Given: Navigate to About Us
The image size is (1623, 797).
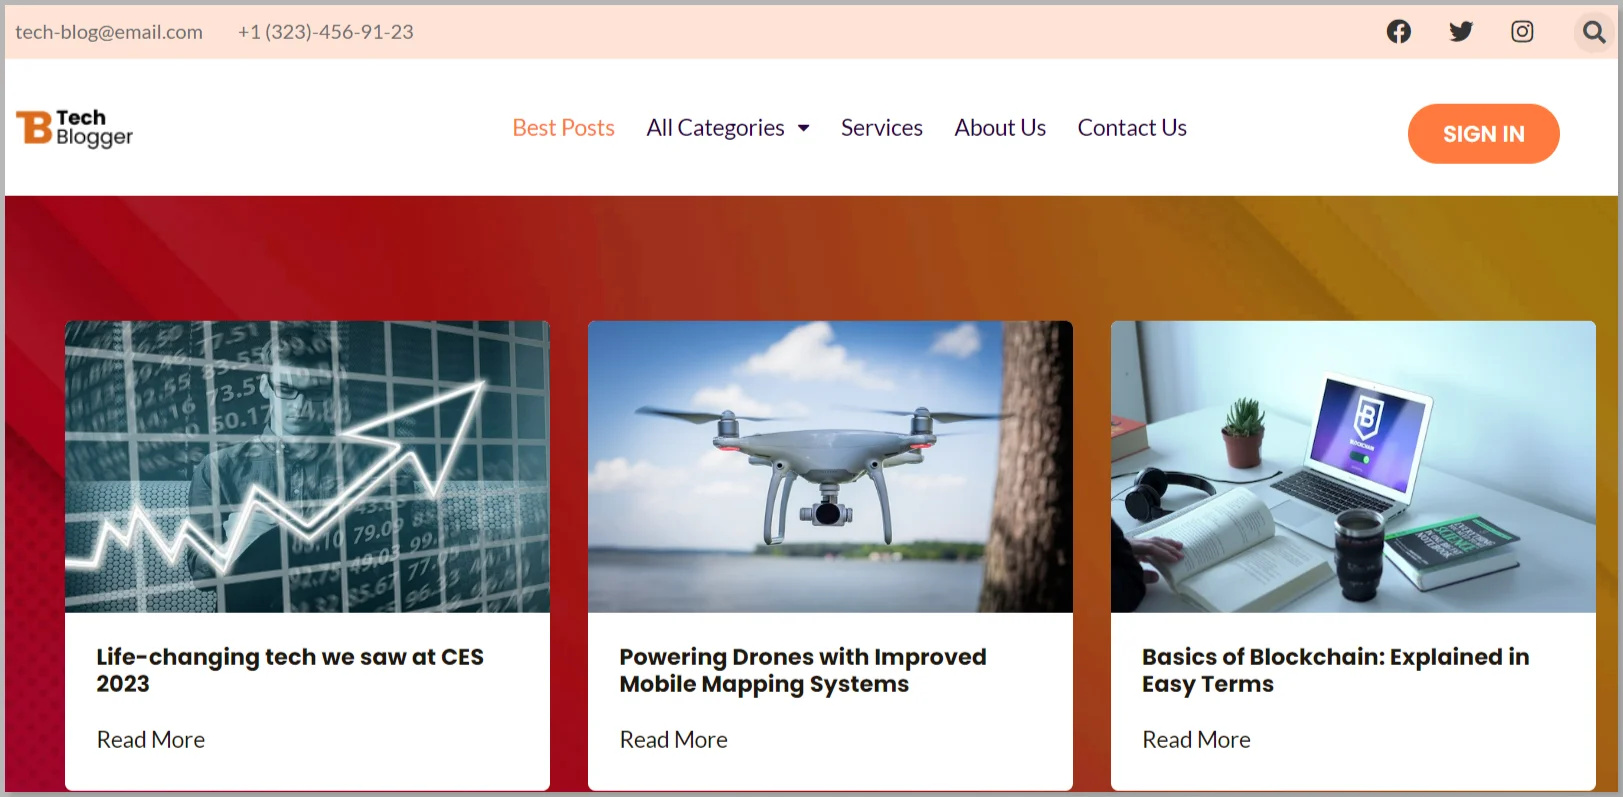Looking at the screenshot, I should pyautogui.click(x=1000, y=128).
